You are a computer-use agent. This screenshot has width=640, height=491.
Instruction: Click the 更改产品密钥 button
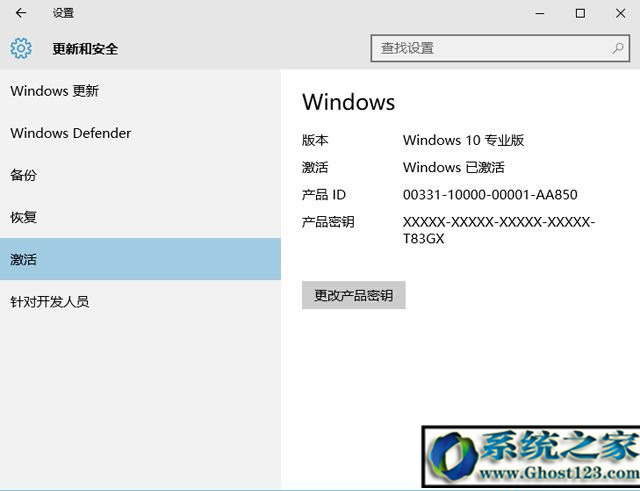coord(353,295)
